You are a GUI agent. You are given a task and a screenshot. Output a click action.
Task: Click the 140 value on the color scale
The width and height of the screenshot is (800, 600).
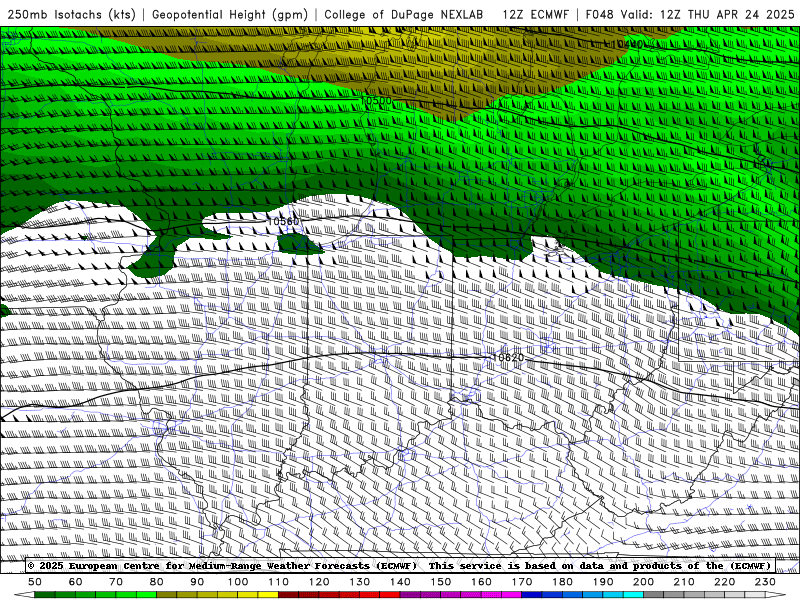coord(400,582)
